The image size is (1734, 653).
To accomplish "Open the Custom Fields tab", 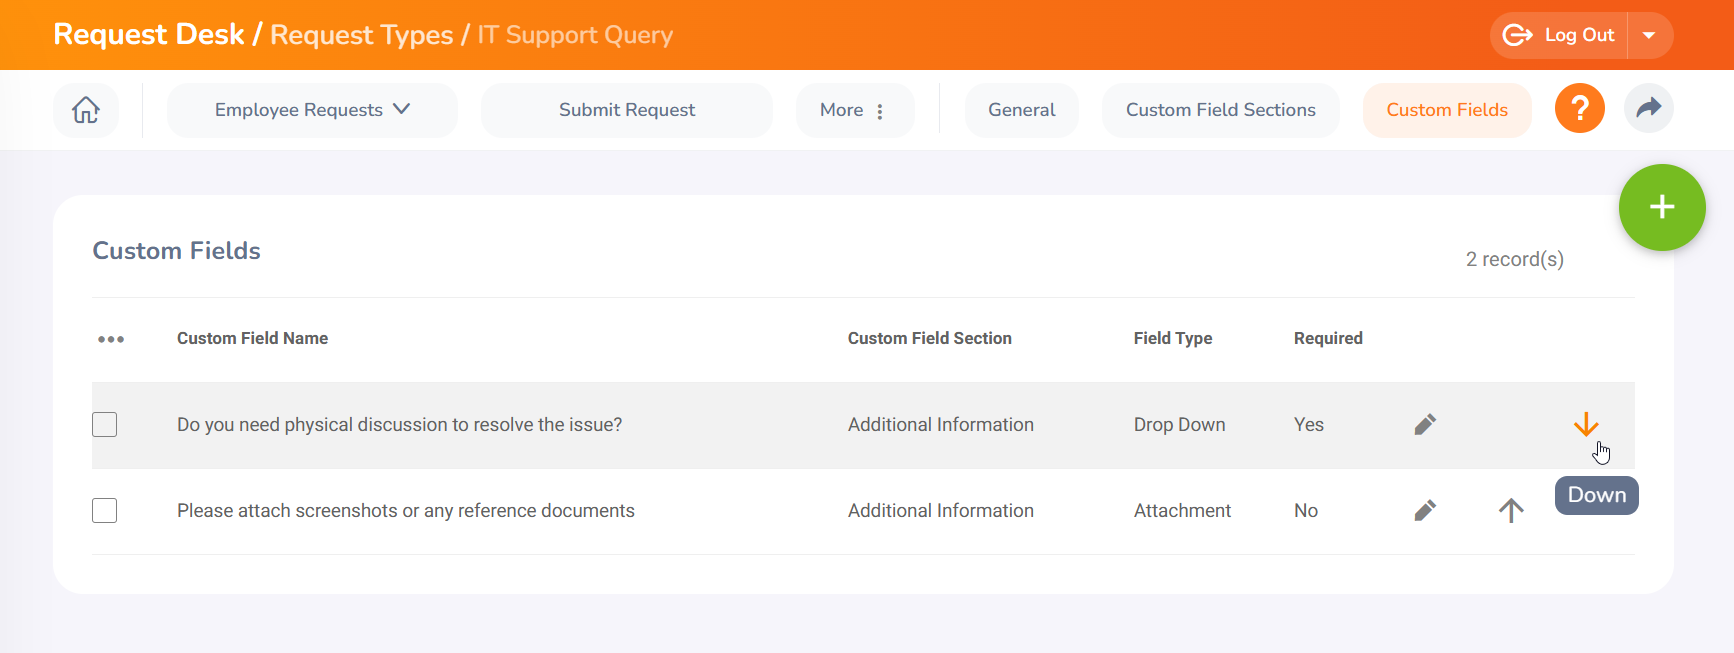I will [x=1446, y=110].
